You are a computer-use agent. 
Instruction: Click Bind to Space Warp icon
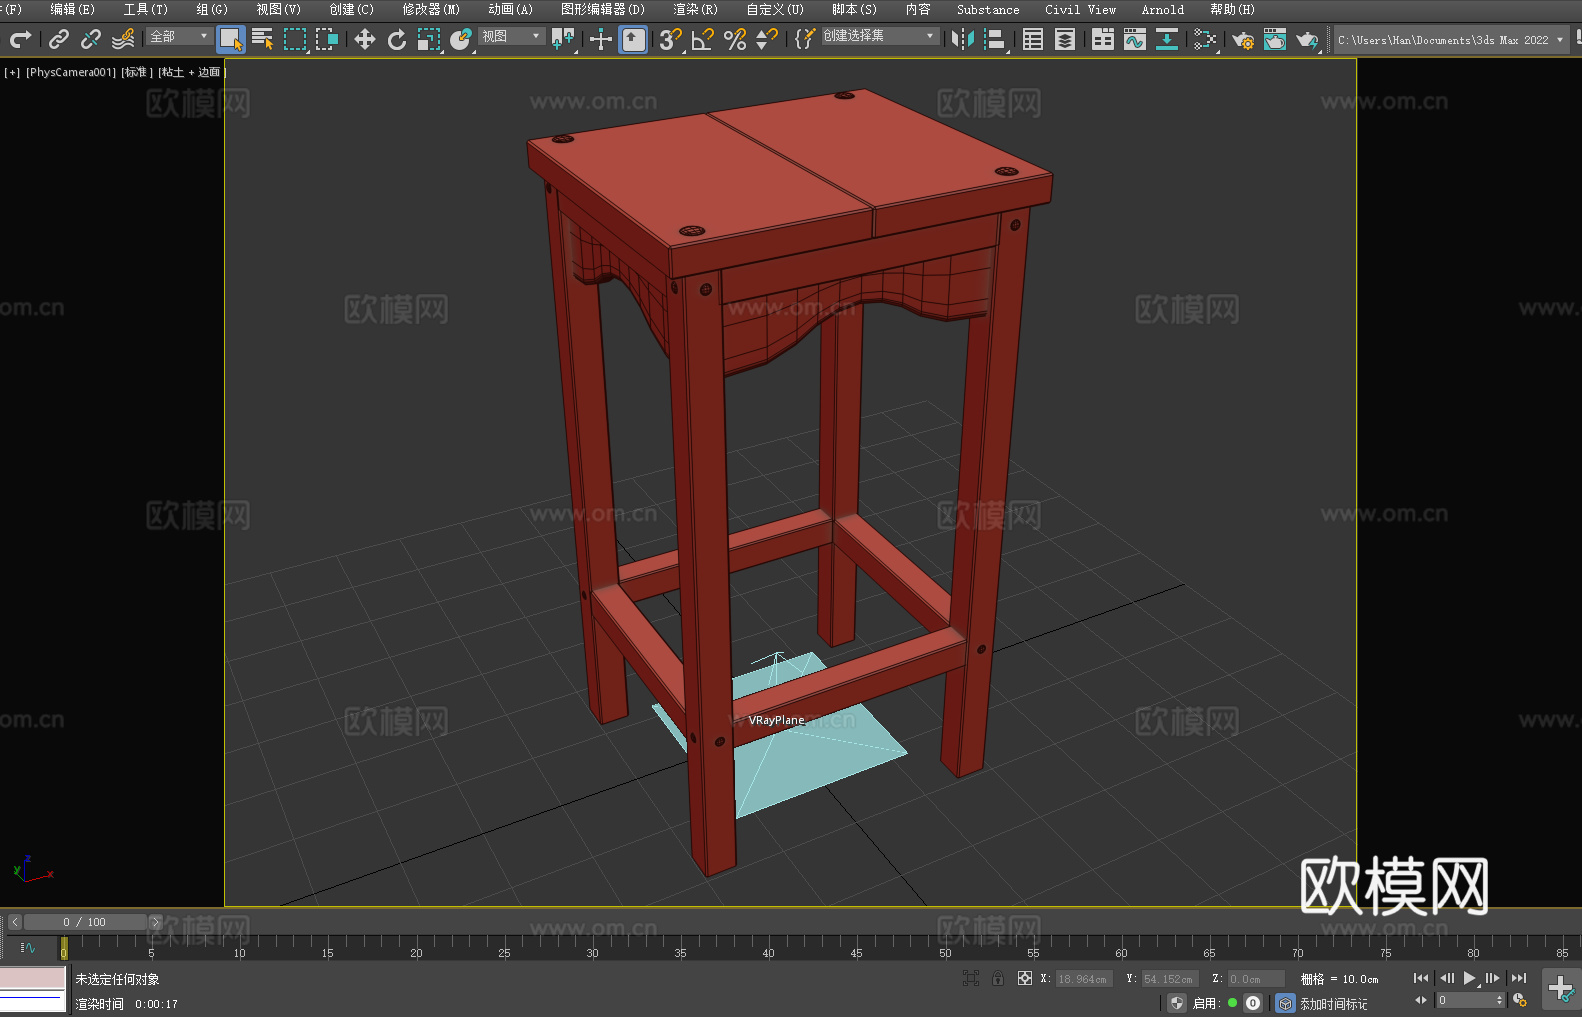[123, 39]
